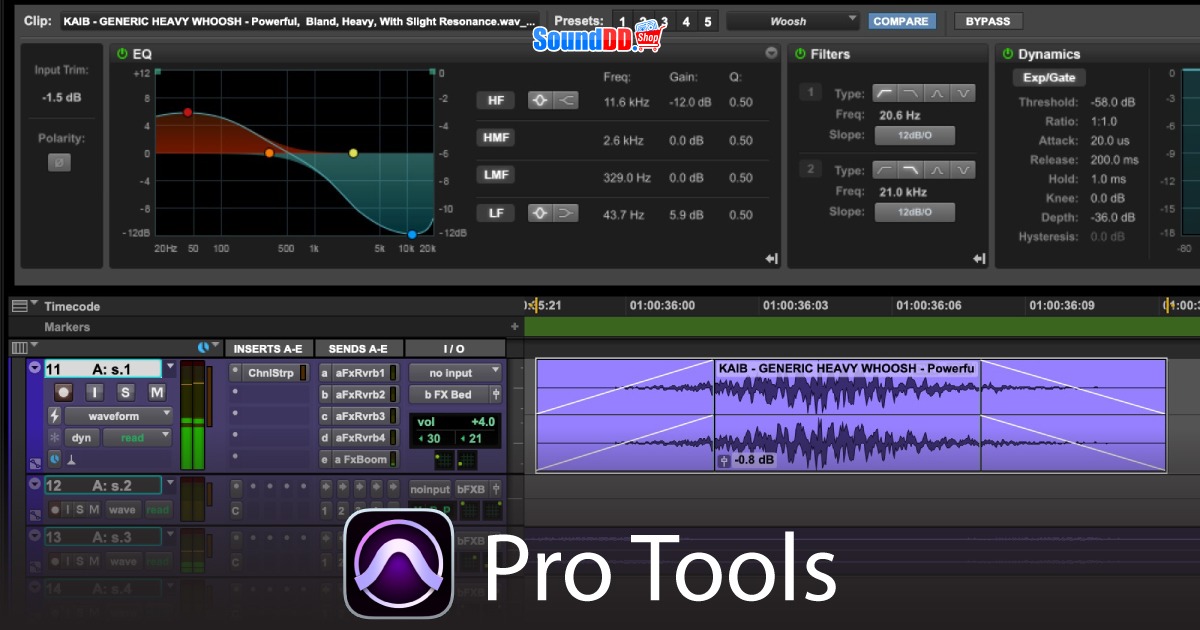The height and width of the screenshot is (630, 1200).
Task: Choose band-pass type for Filter 1
Action: tap(937, 93)
